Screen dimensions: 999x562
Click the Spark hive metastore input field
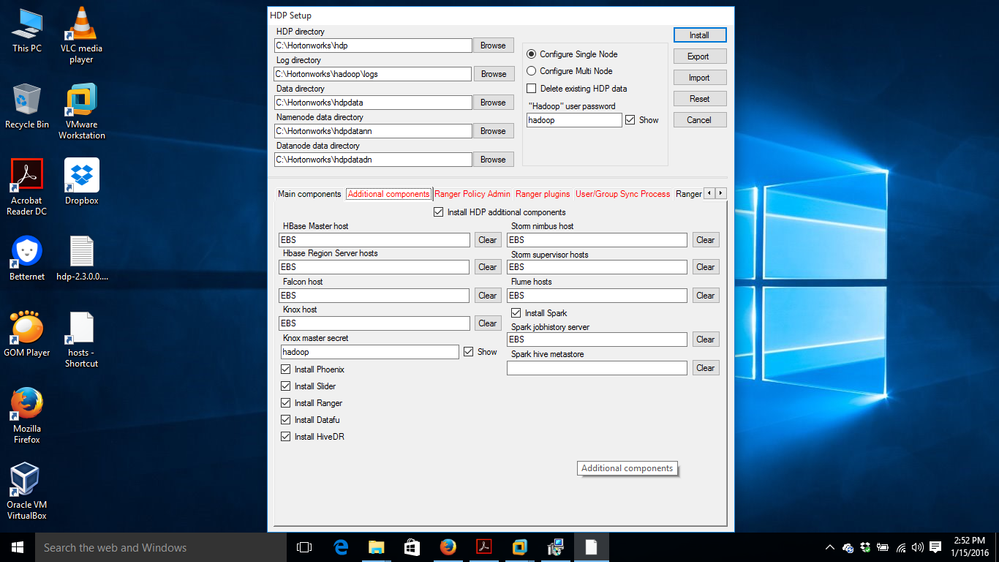[x=597, y=368]
